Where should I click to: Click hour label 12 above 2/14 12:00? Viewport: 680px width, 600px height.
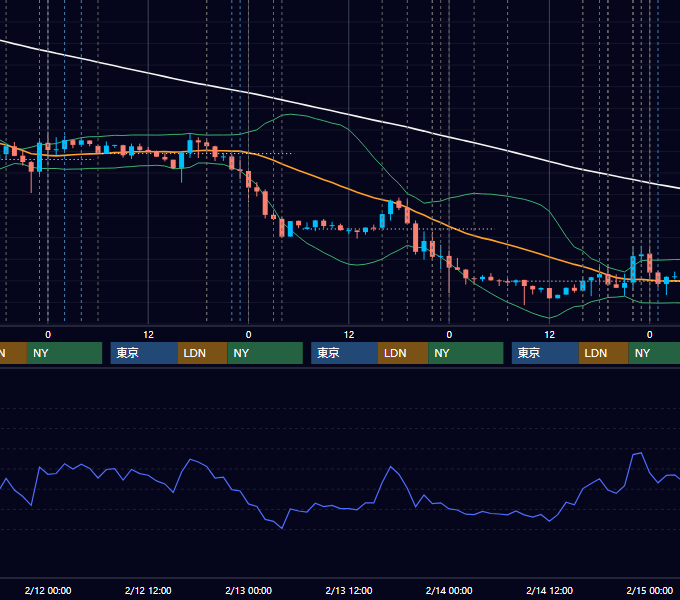pos(549,335)
